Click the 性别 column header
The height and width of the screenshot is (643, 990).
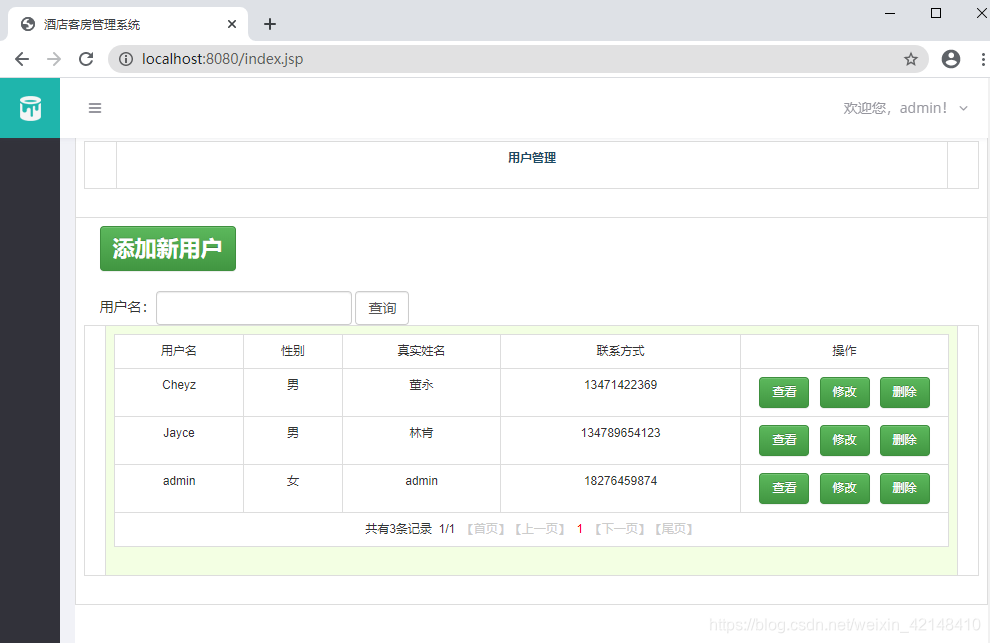coord(293,351)
